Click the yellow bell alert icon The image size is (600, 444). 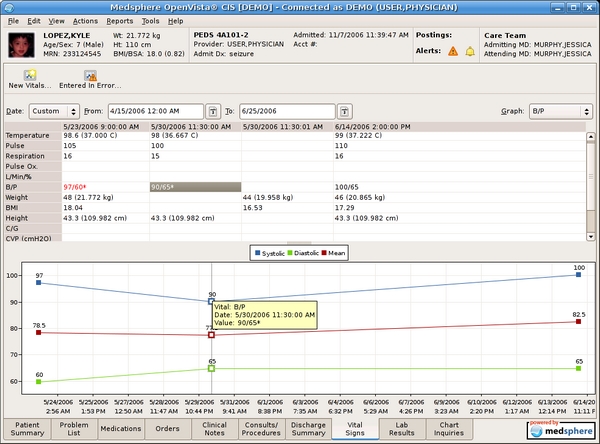(470, 51)
